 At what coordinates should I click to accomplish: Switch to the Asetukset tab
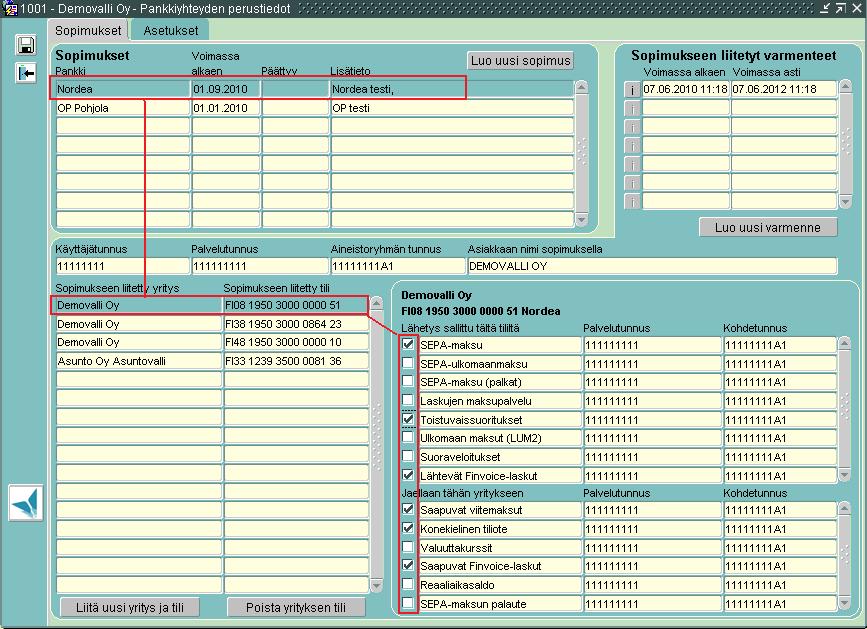point(170,30)
